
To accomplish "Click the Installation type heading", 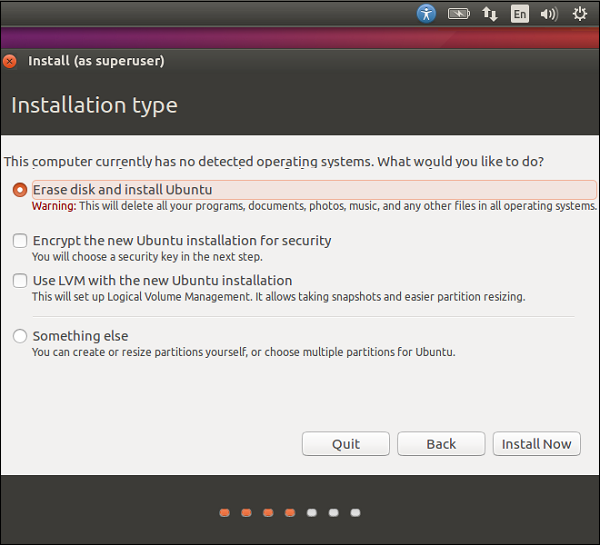I will [x=94, y=105].
